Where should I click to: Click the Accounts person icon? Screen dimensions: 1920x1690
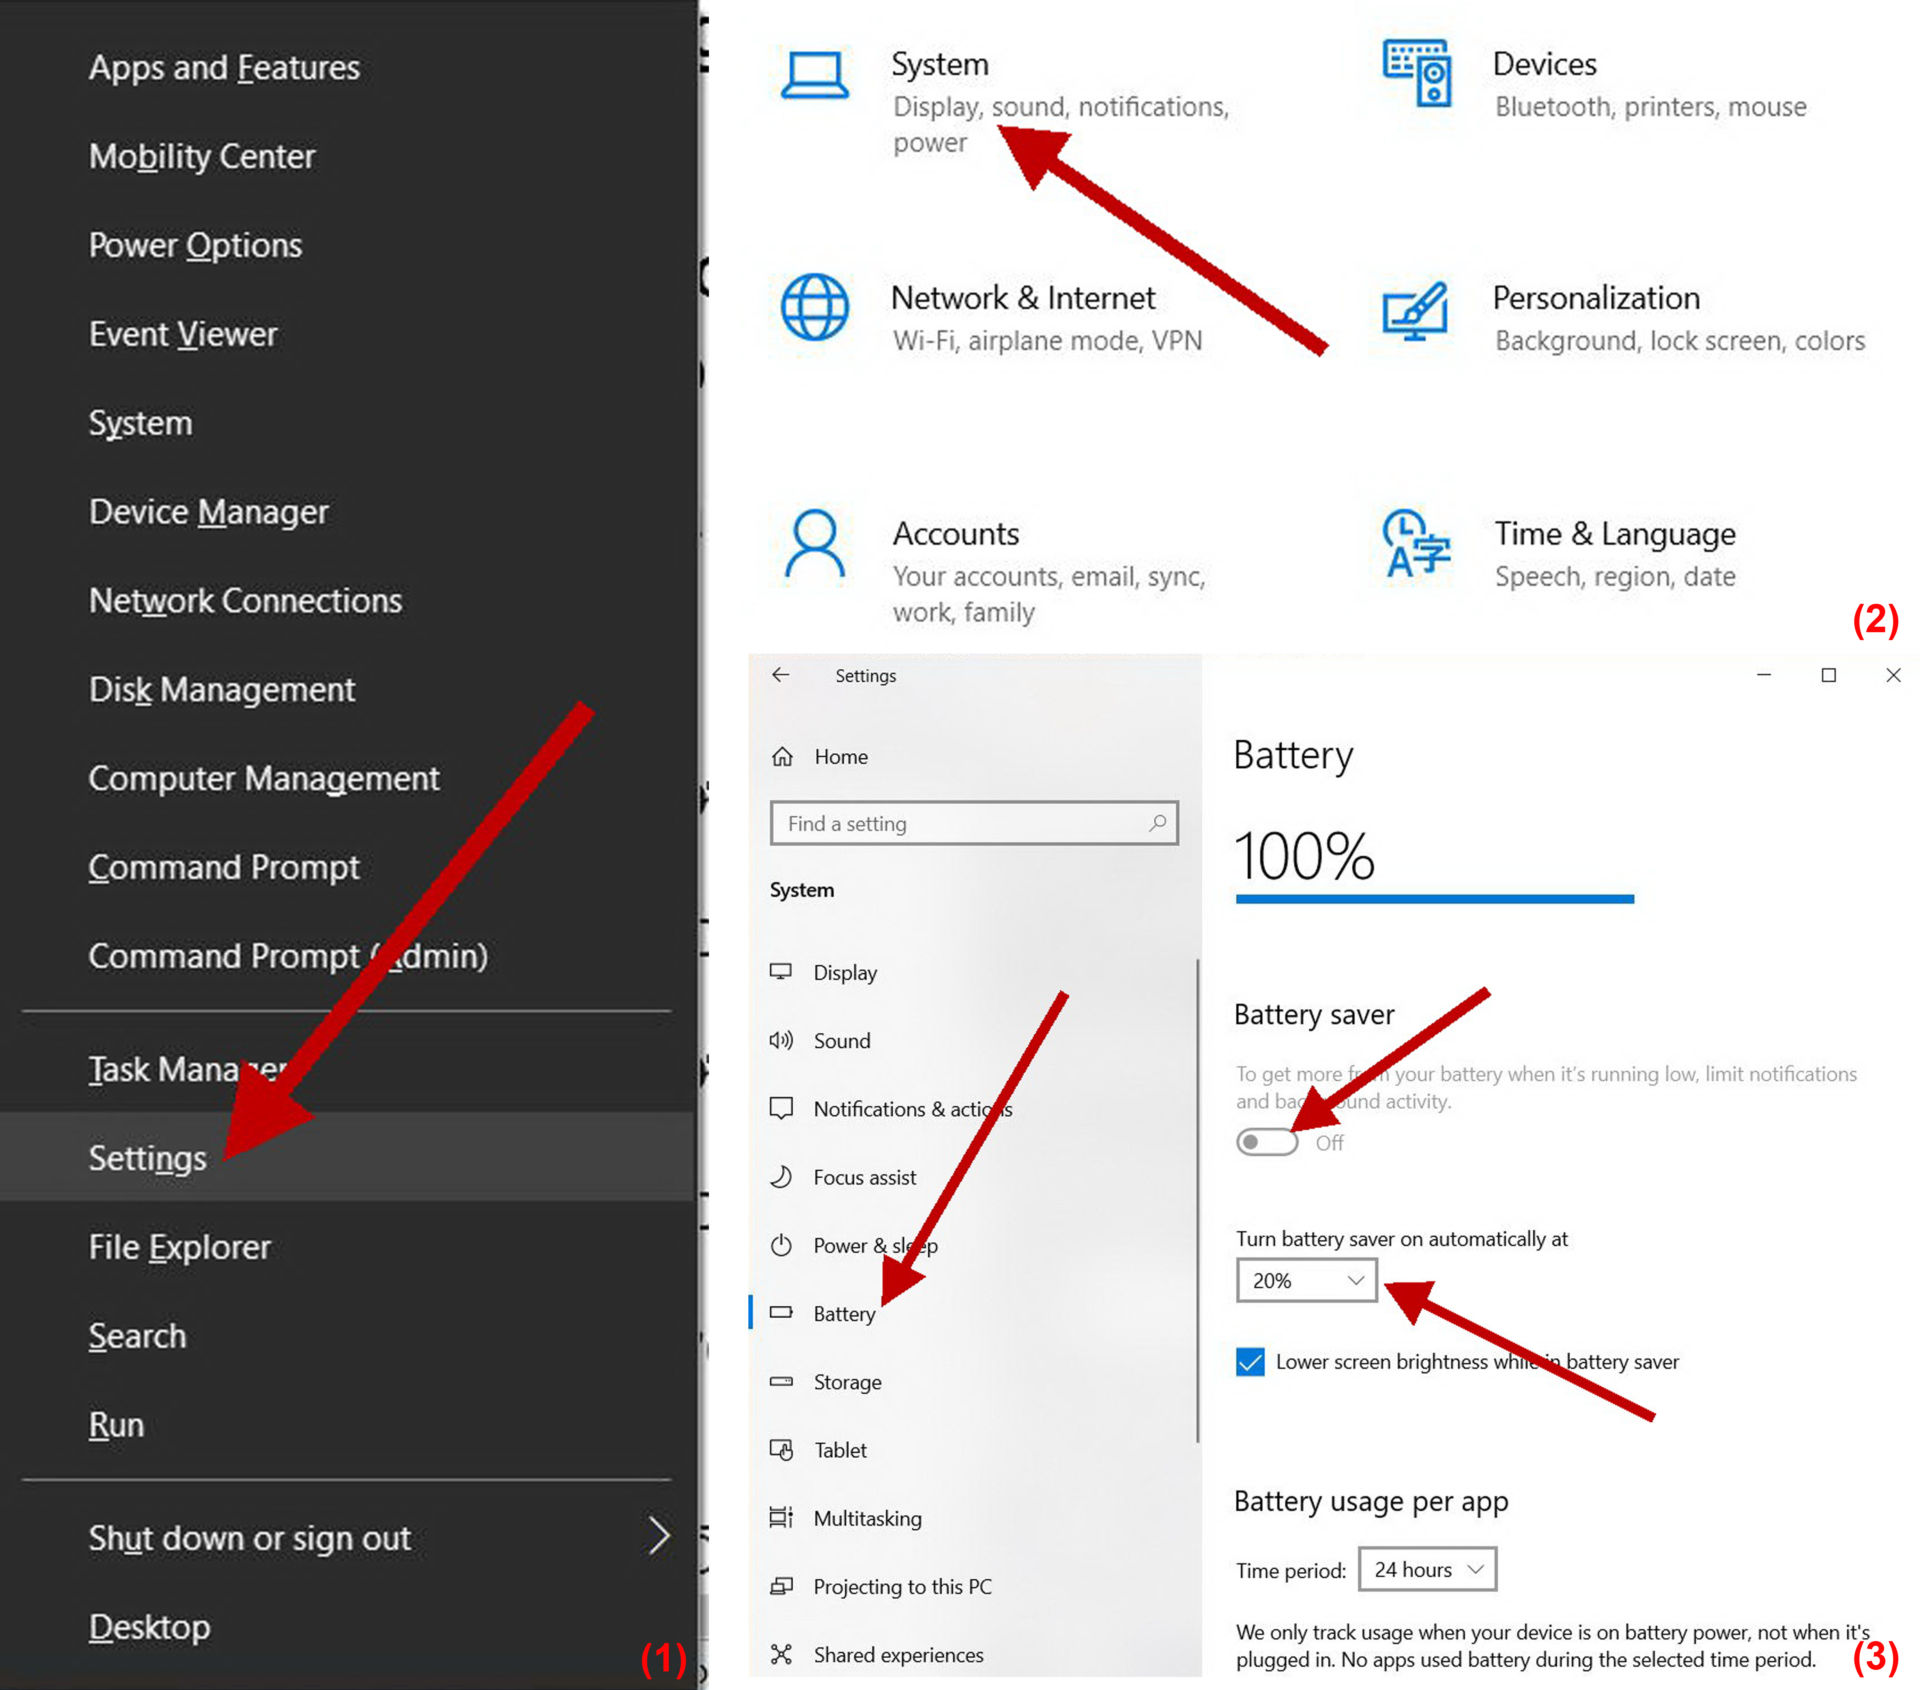(x=815, y=544)
